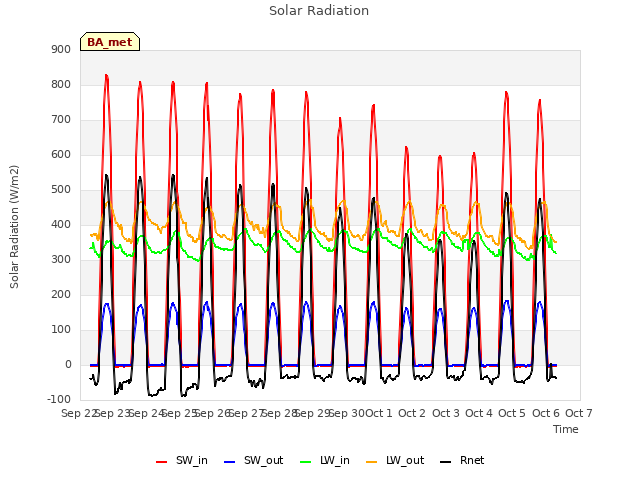Click the 300 y-axis tick label

point(61,260)
